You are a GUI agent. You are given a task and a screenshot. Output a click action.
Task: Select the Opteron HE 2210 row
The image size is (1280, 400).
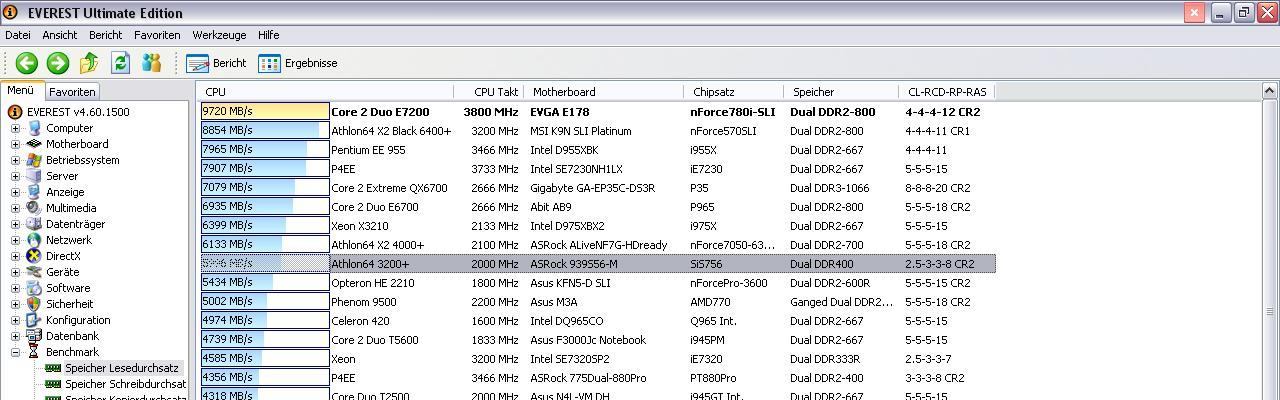(597, 283)
